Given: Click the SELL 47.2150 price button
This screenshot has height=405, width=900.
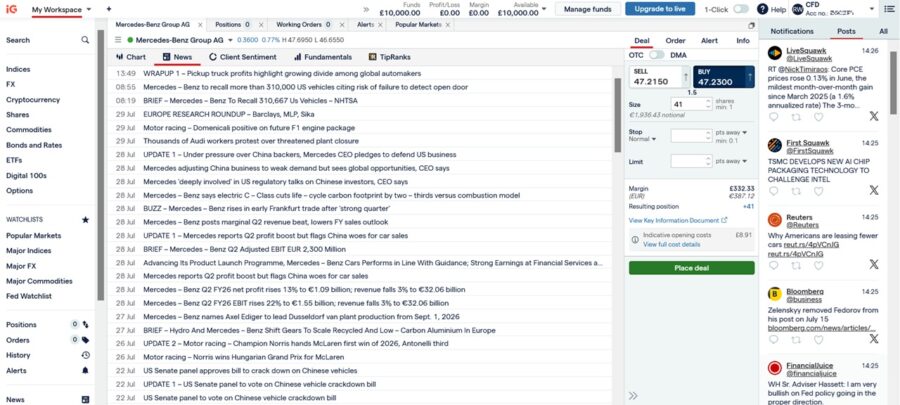Looking at the screenshot, I should click(x=660, y=77).
